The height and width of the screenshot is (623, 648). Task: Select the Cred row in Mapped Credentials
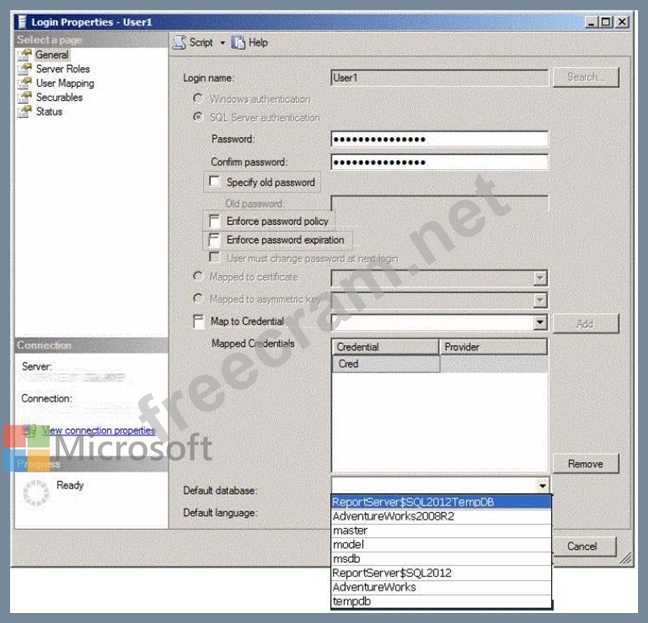440,364
